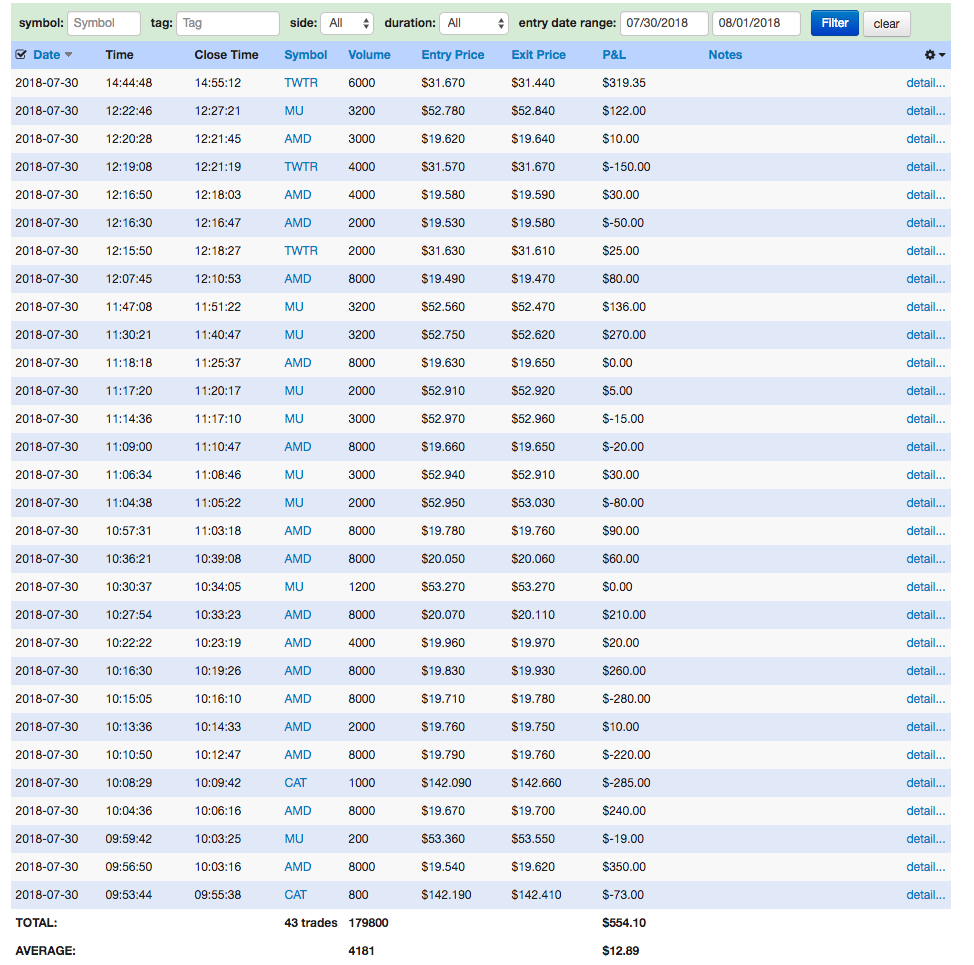Open the table settings gear icon

coord(929,55)
